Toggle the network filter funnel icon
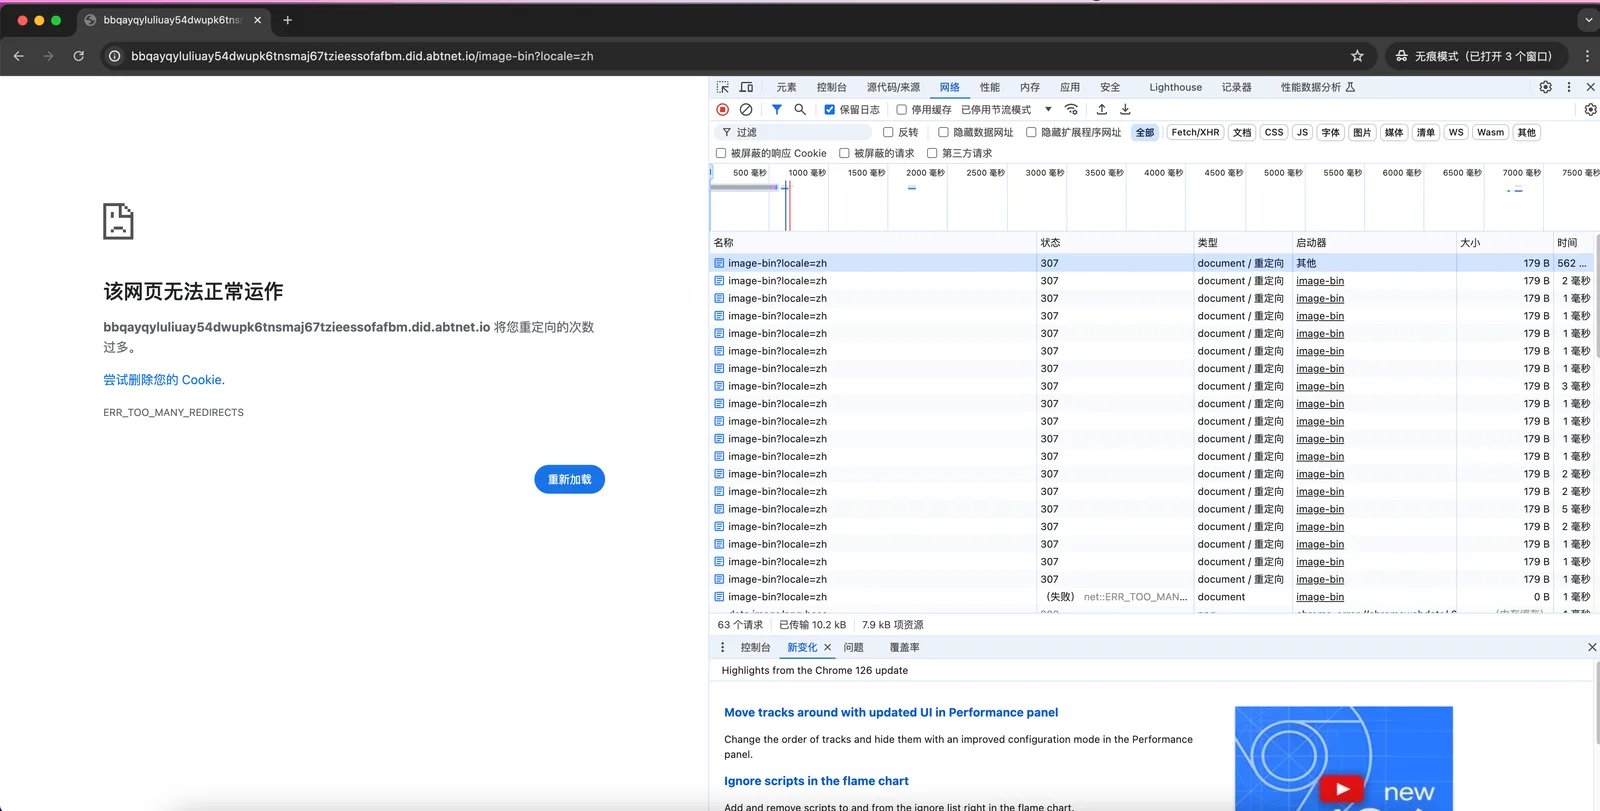This screenshot has width=1600, height=811. point(777,109)
